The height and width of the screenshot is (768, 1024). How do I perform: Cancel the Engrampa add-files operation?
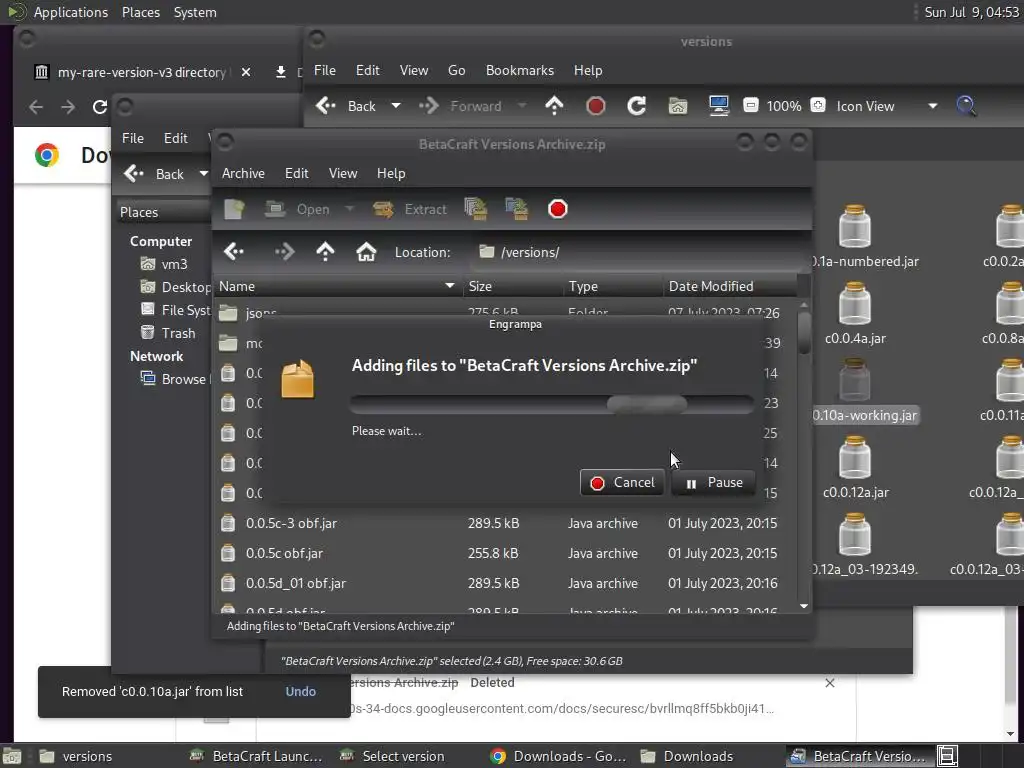click(x=622, y=483)
